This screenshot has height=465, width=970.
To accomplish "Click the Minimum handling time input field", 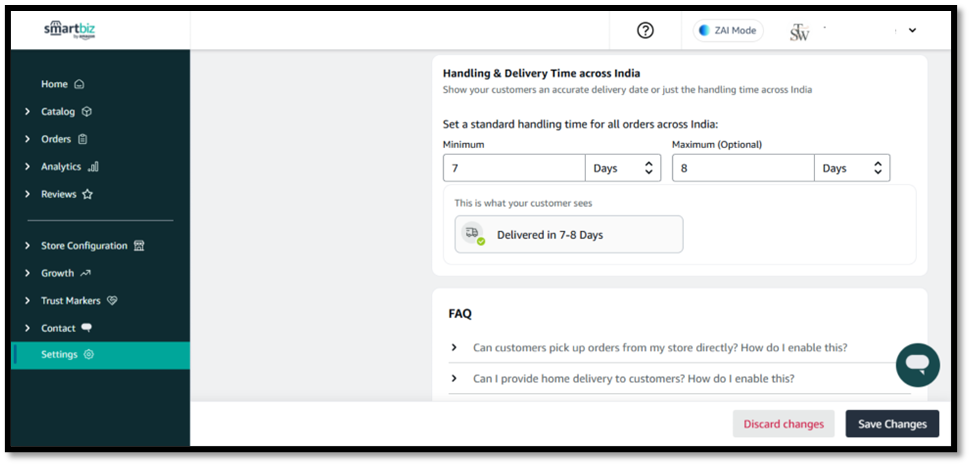I will tap(513, 168).
